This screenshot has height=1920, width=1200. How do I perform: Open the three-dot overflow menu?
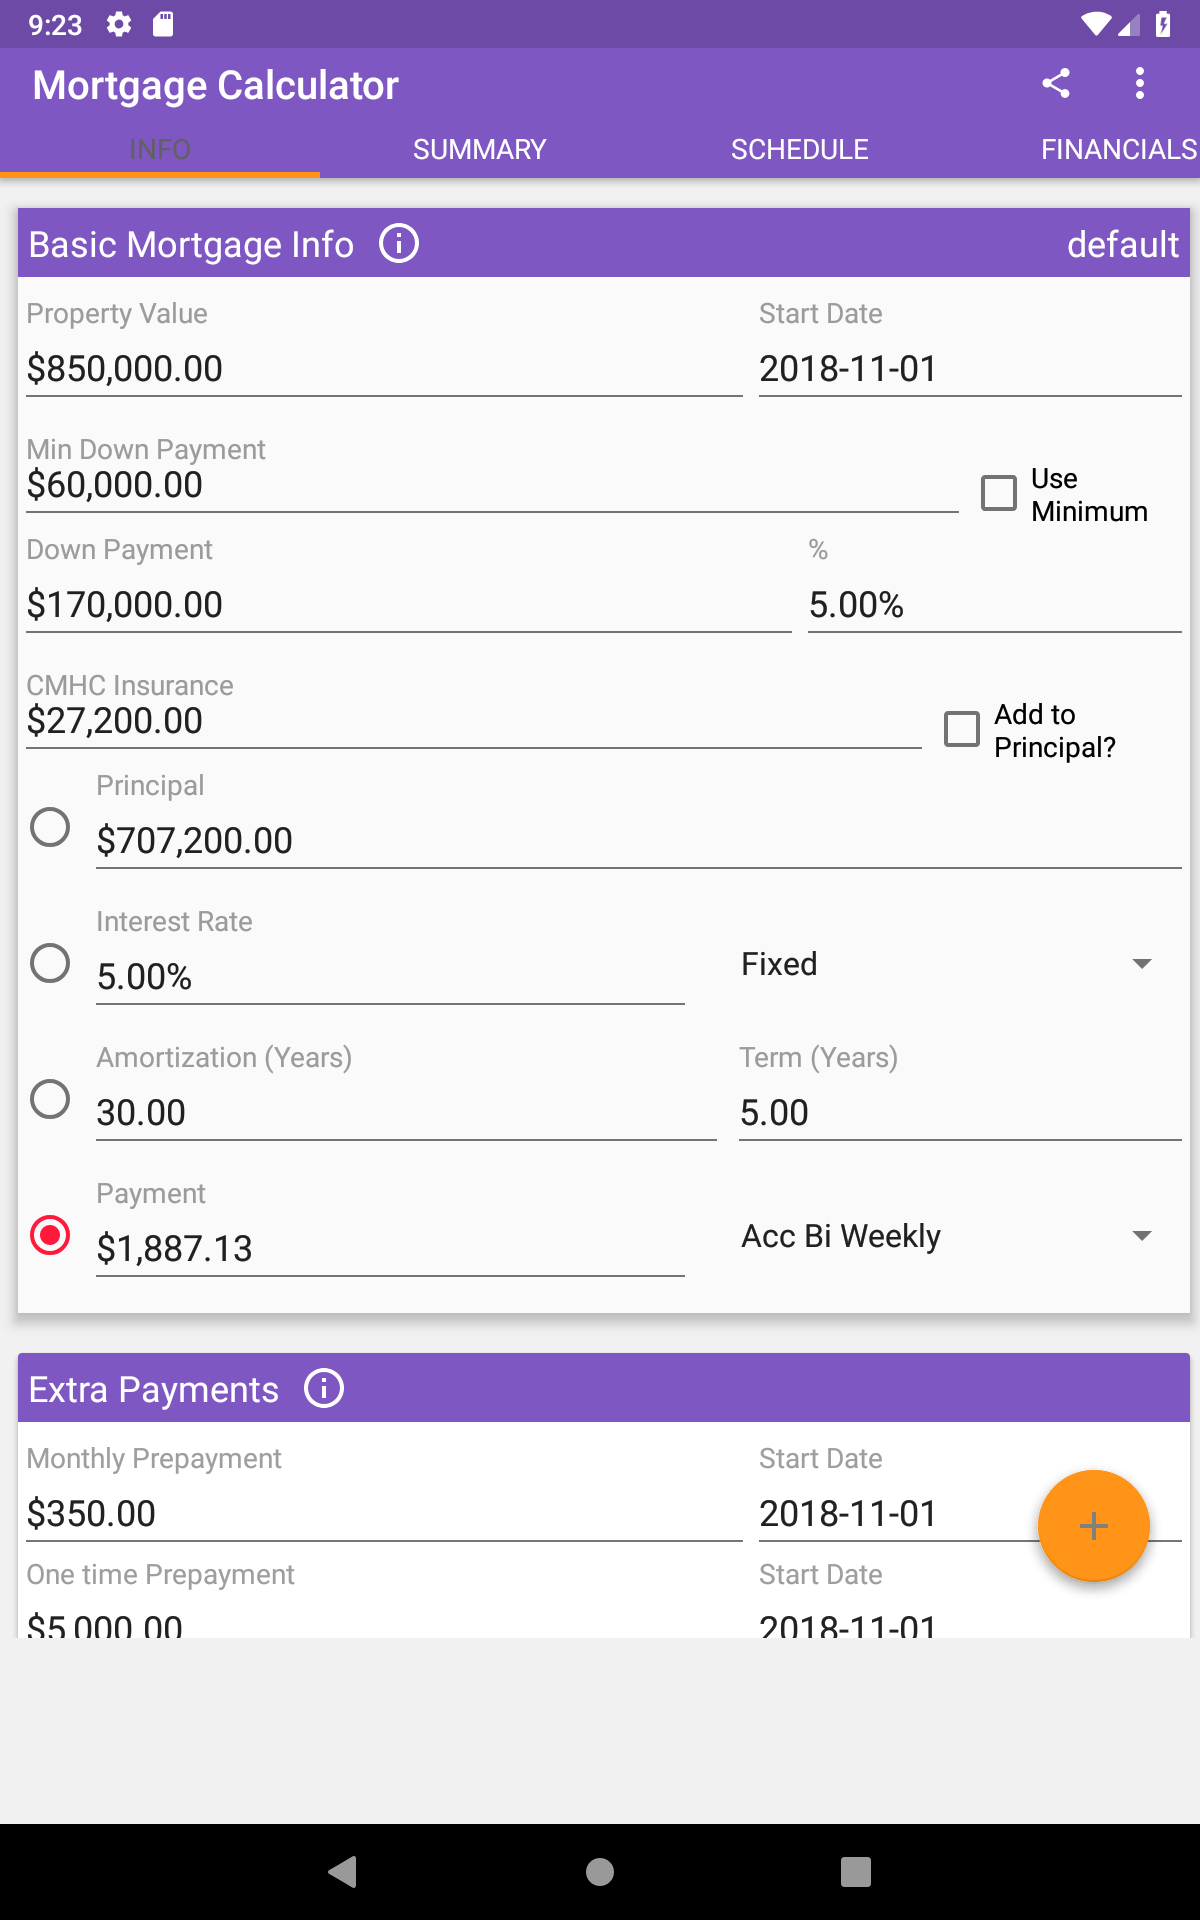coord(1139,83)
